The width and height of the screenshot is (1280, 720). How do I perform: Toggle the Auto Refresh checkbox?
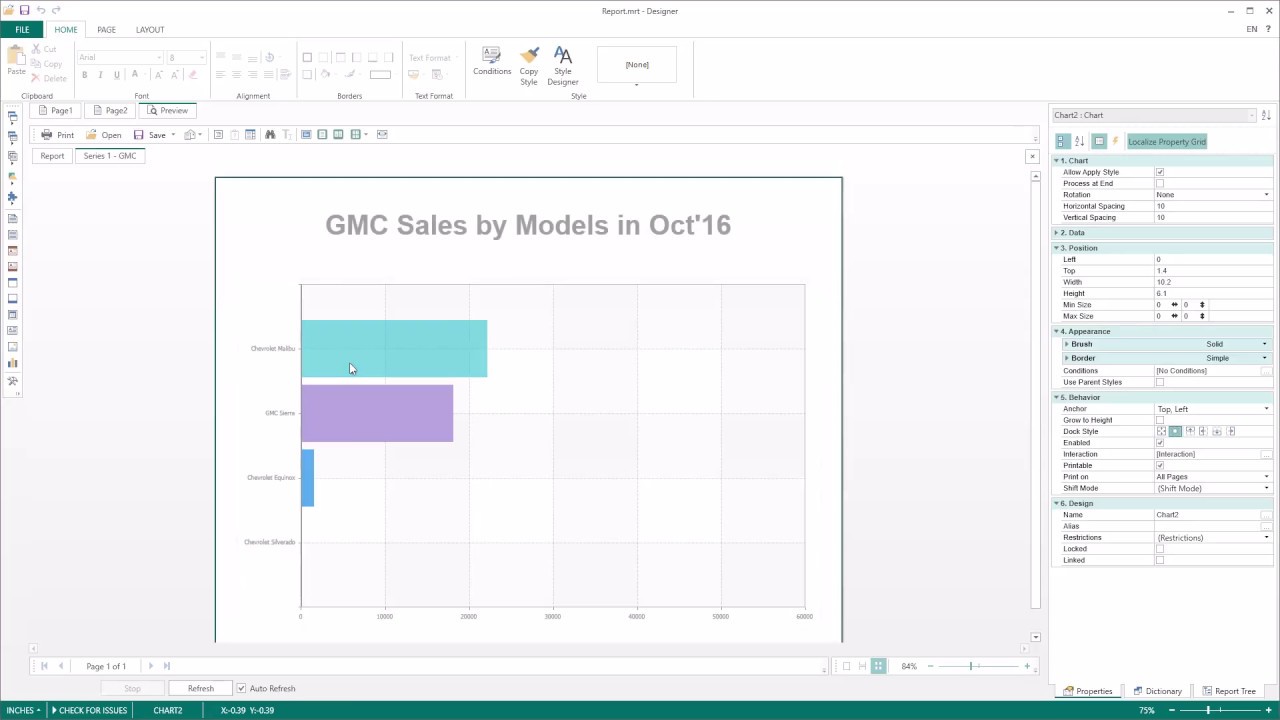[x=241, y=688]
